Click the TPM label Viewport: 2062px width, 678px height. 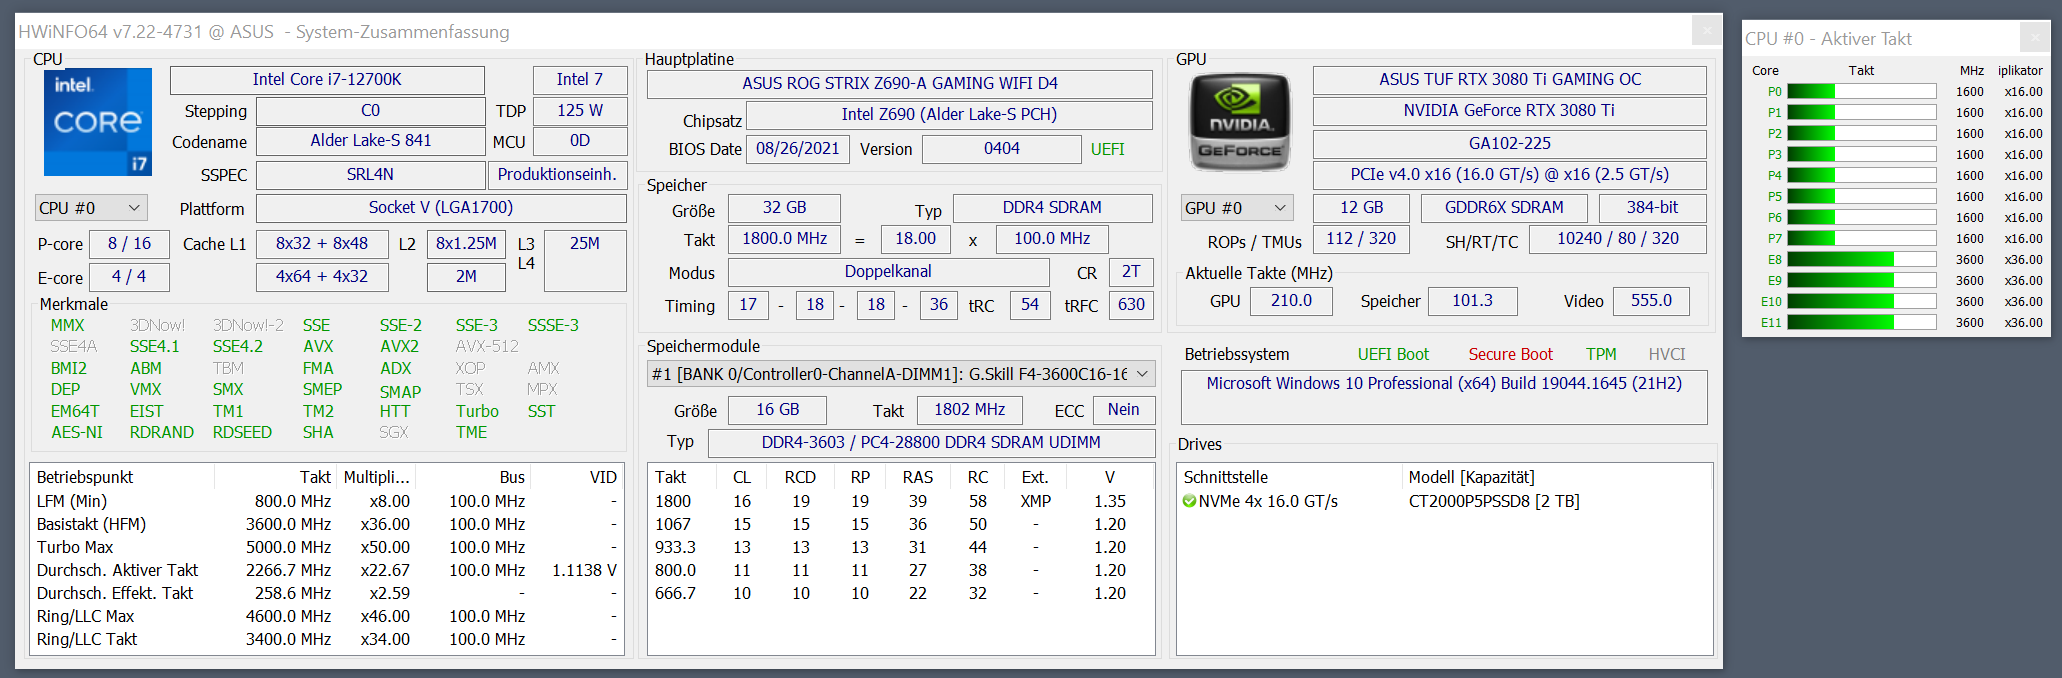pyautogui.click(x=1601, y=354)
